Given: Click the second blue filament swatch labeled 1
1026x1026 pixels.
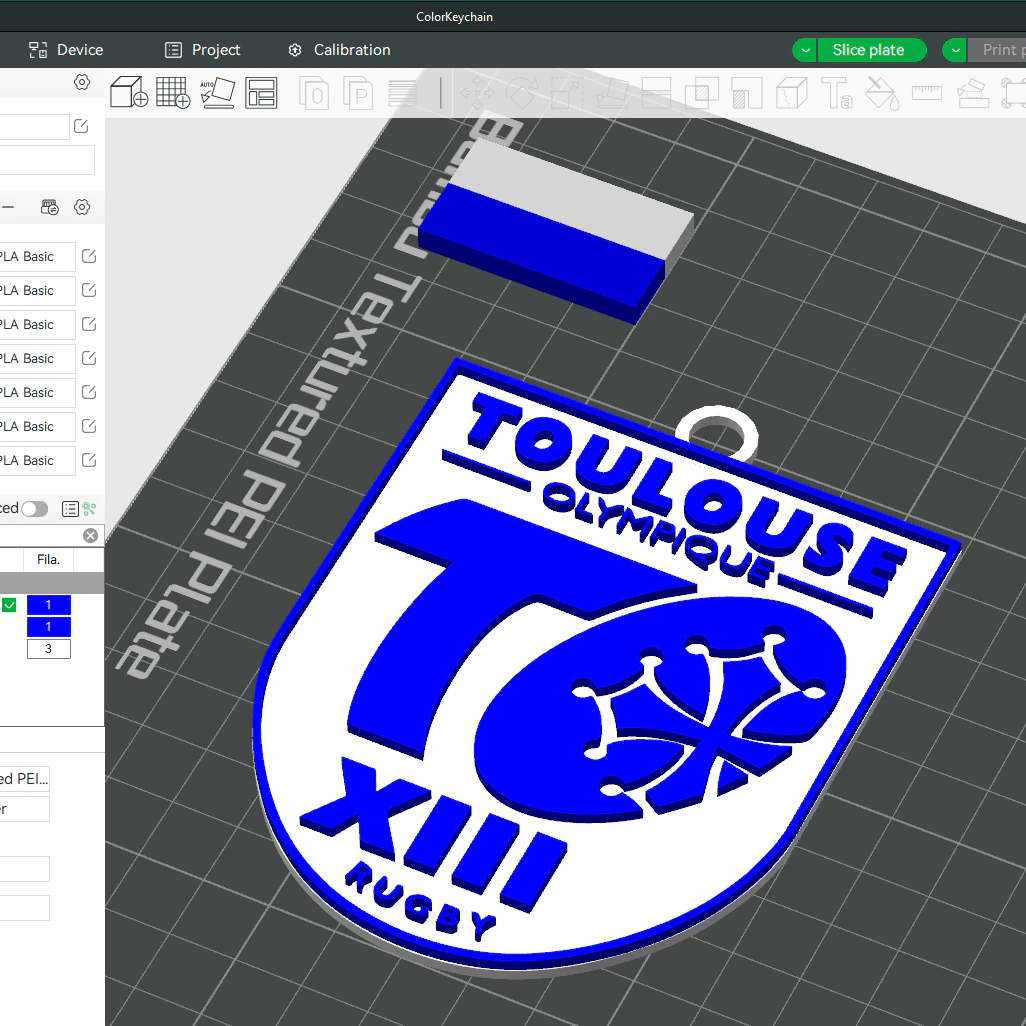Looking at the screenshot, I should click(x=48, y=627).
